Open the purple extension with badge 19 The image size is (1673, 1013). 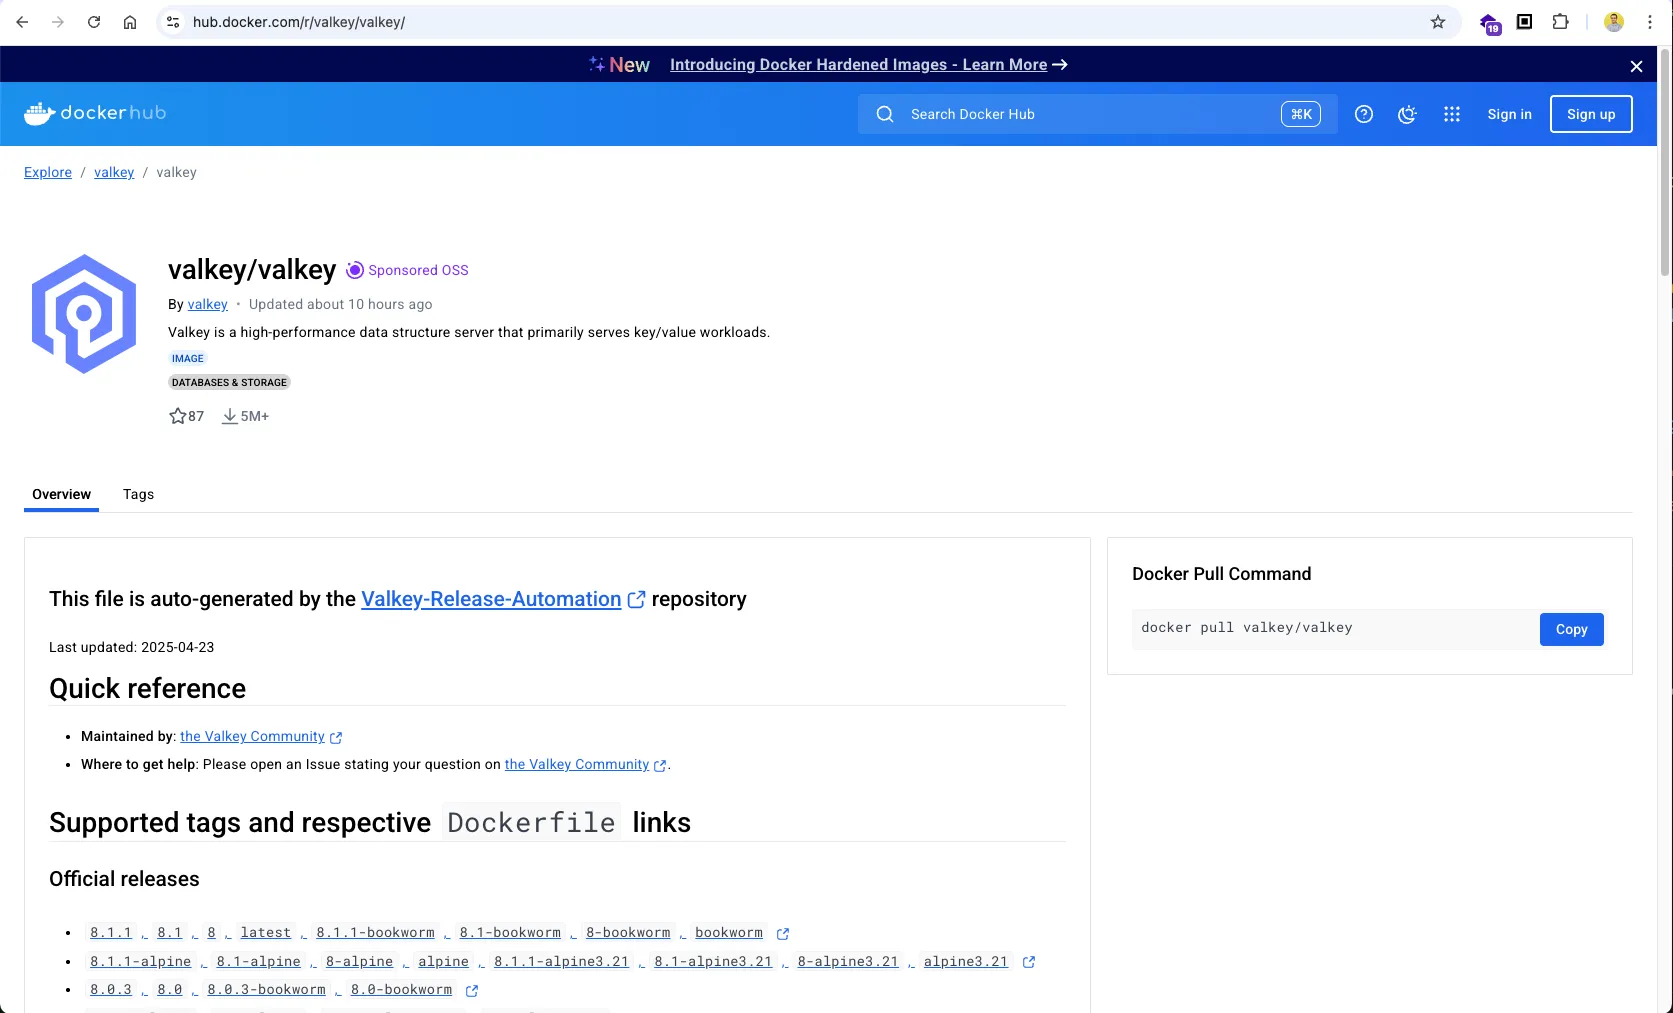[x=1490, y=24]
